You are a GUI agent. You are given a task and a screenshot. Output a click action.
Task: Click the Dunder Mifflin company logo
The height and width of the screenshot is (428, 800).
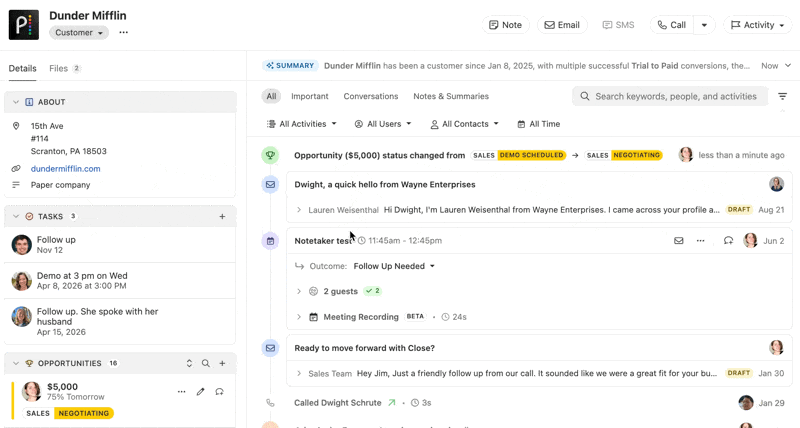(23, 24)
